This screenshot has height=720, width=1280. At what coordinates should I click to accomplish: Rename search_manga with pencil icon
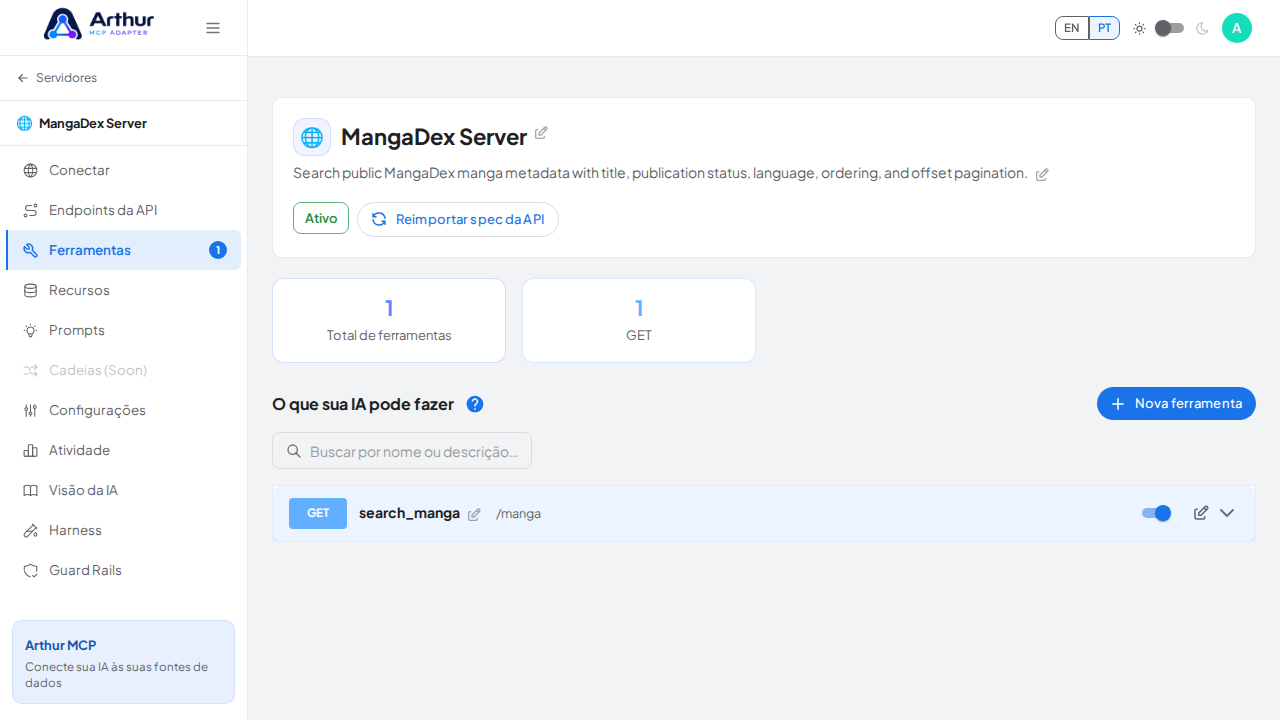474,514
